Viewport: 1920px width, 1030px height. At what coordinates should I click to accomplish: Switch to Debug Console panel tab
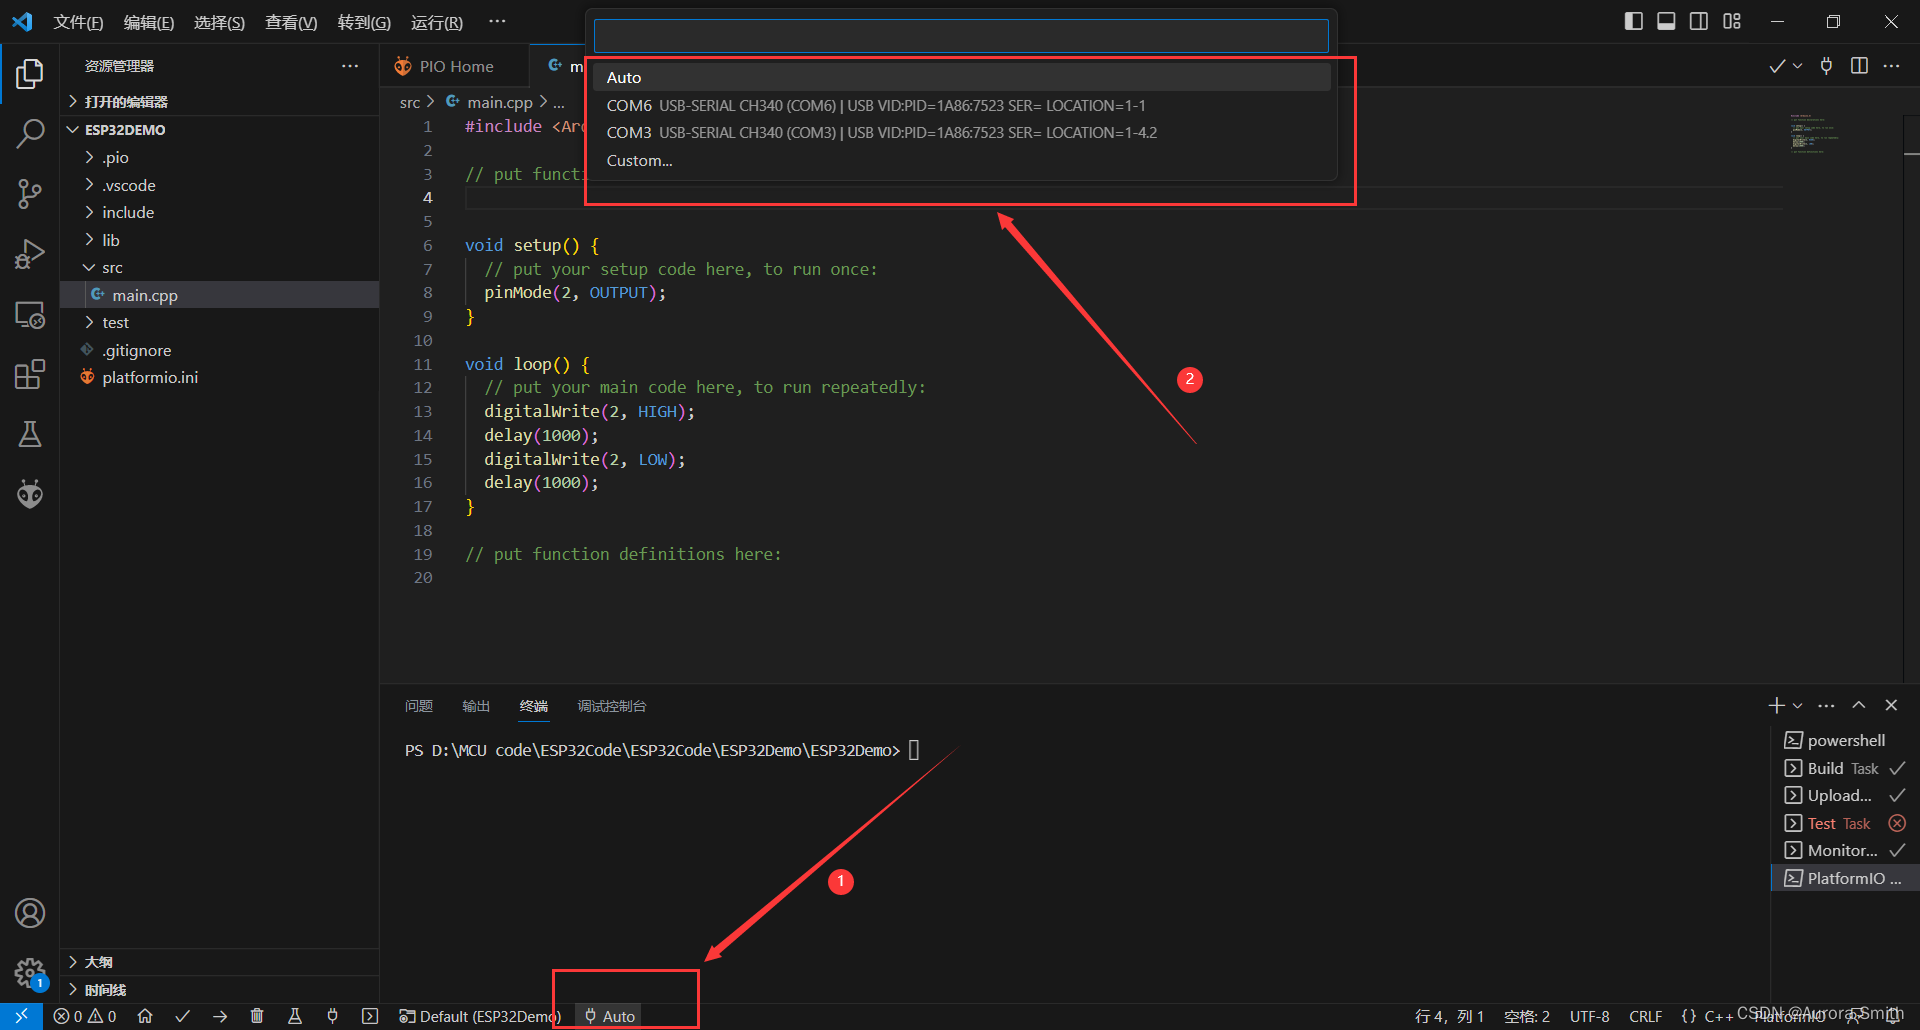coord(612,706)
